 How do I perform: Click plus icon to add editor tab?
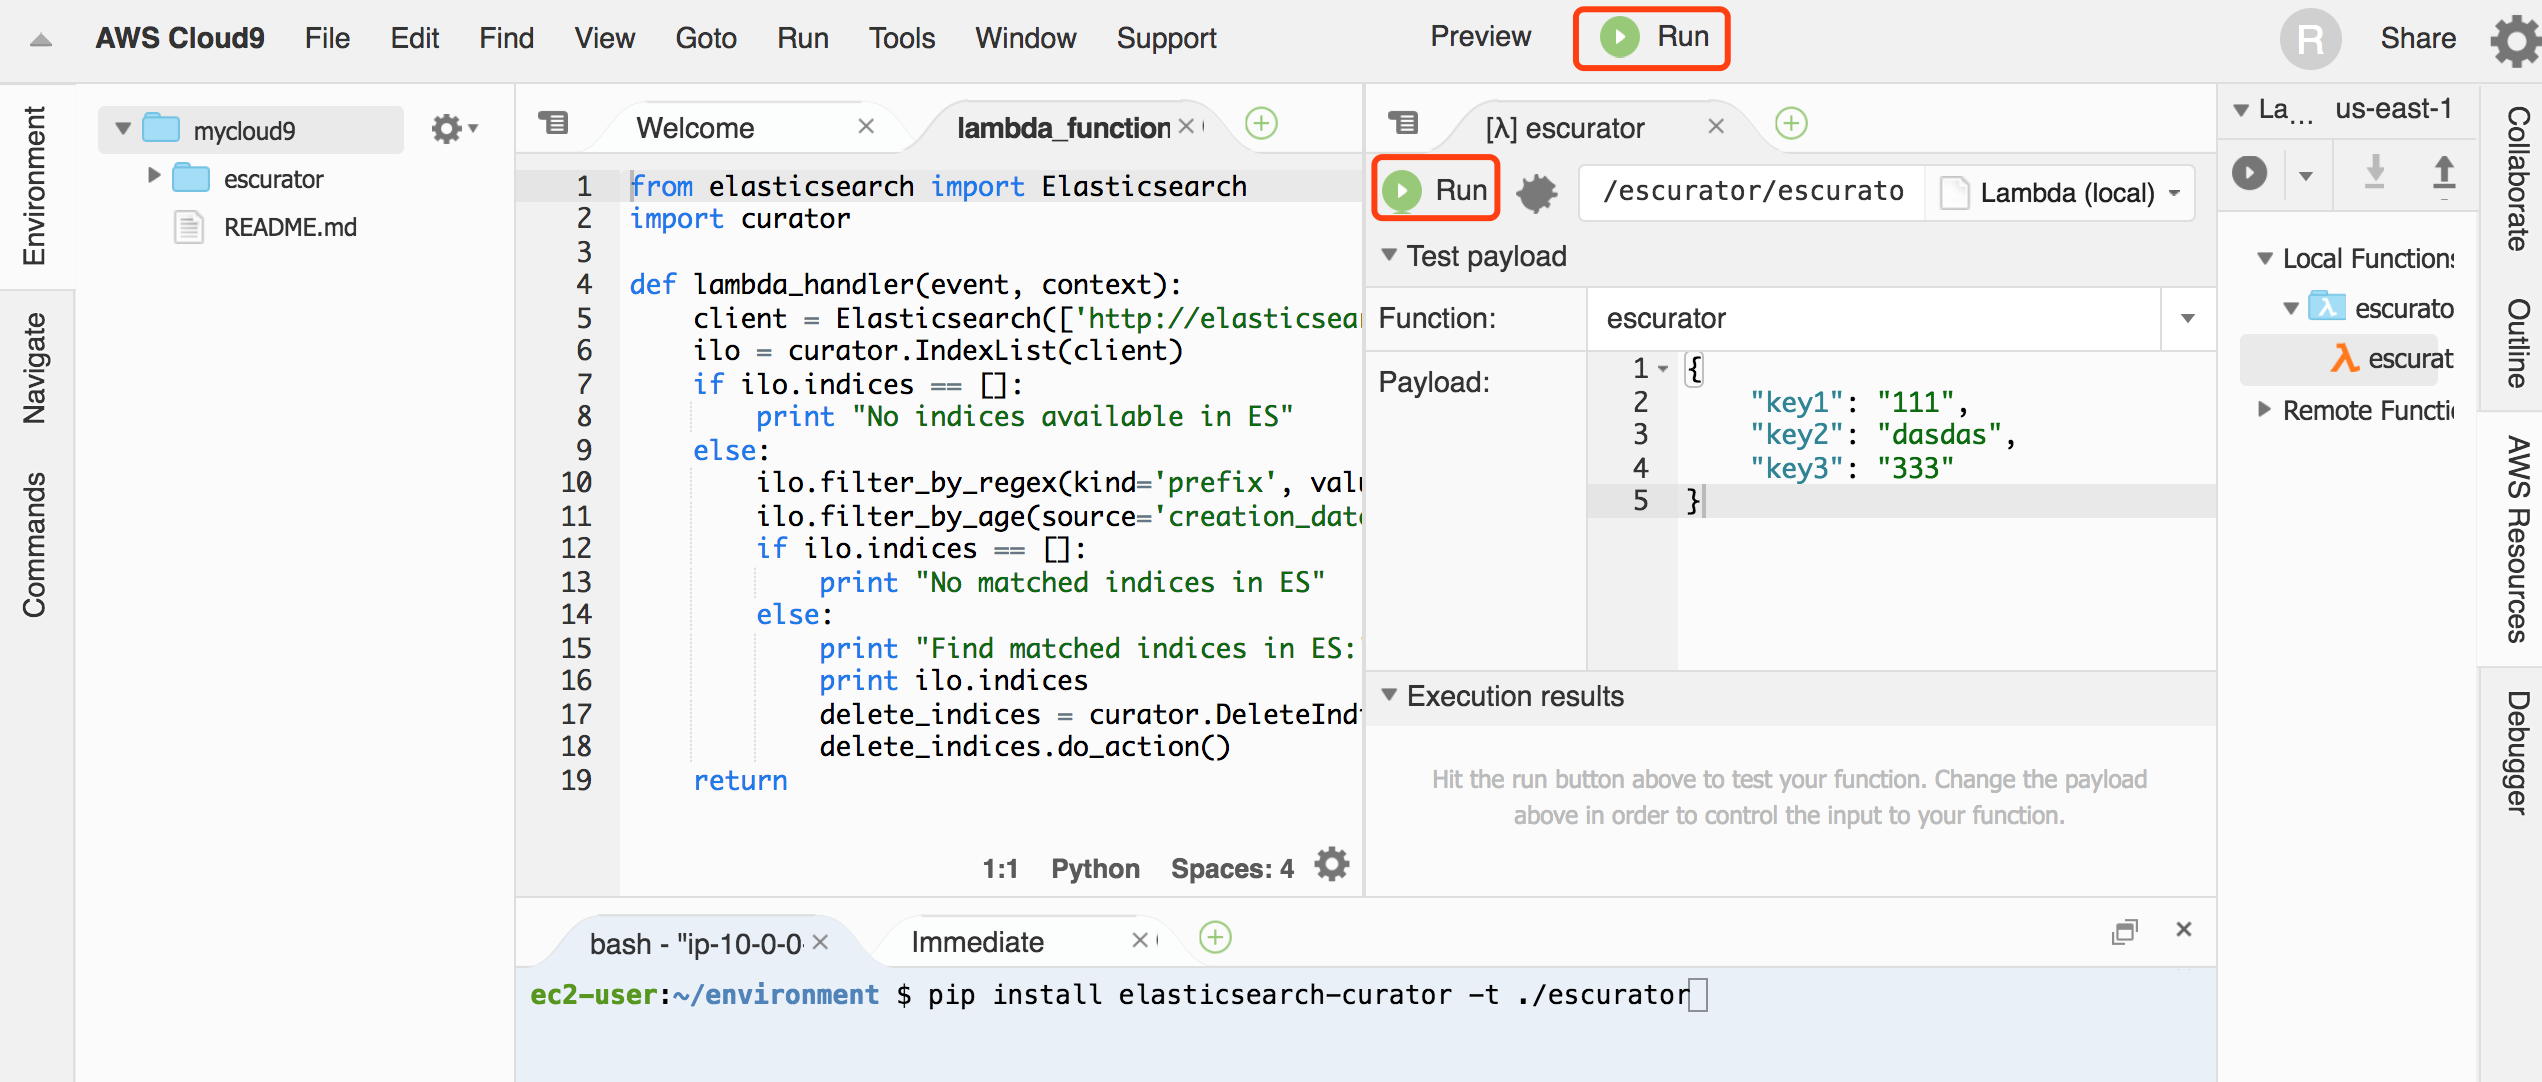click(1261, 124)
